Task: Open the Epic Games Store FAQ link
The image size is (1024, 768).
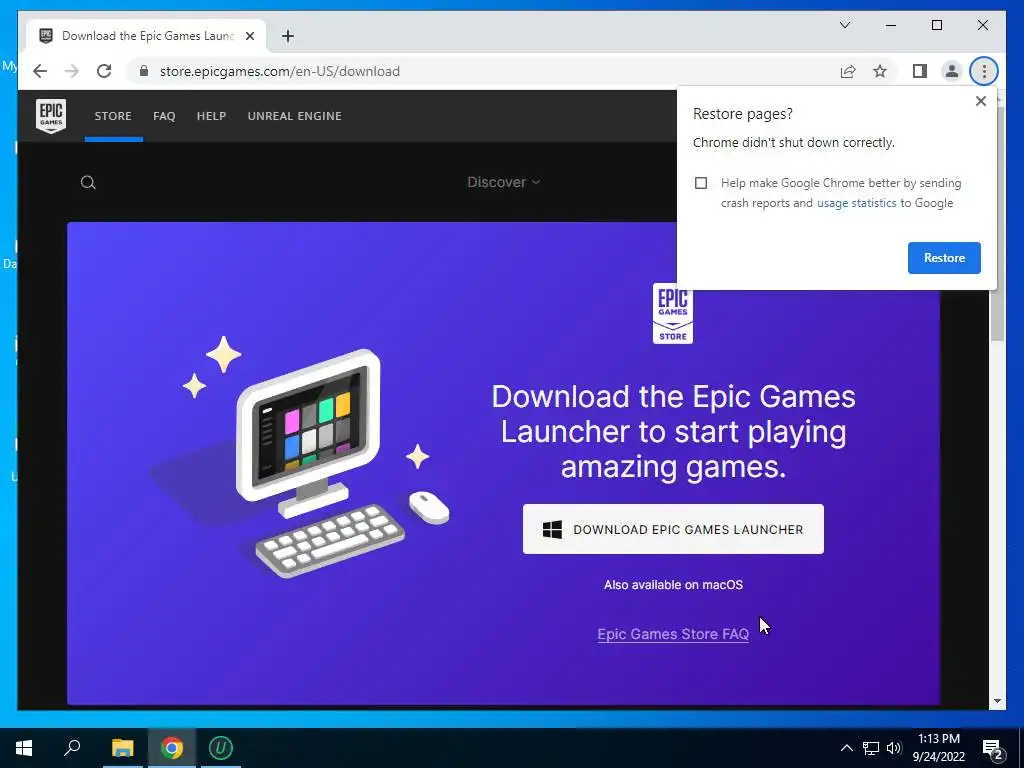Action: point(673,634)
